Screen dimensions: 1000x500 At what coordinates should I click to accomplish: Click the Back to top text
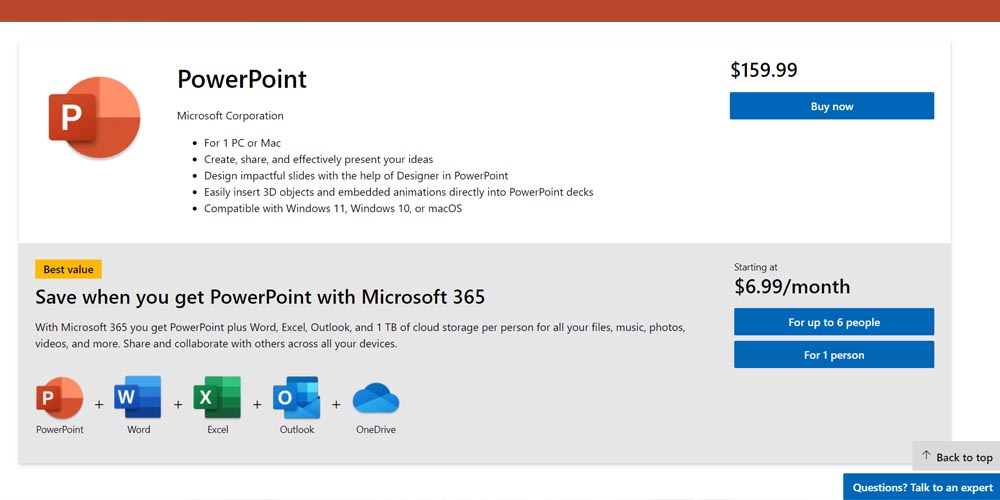click(x=964, y=458)
